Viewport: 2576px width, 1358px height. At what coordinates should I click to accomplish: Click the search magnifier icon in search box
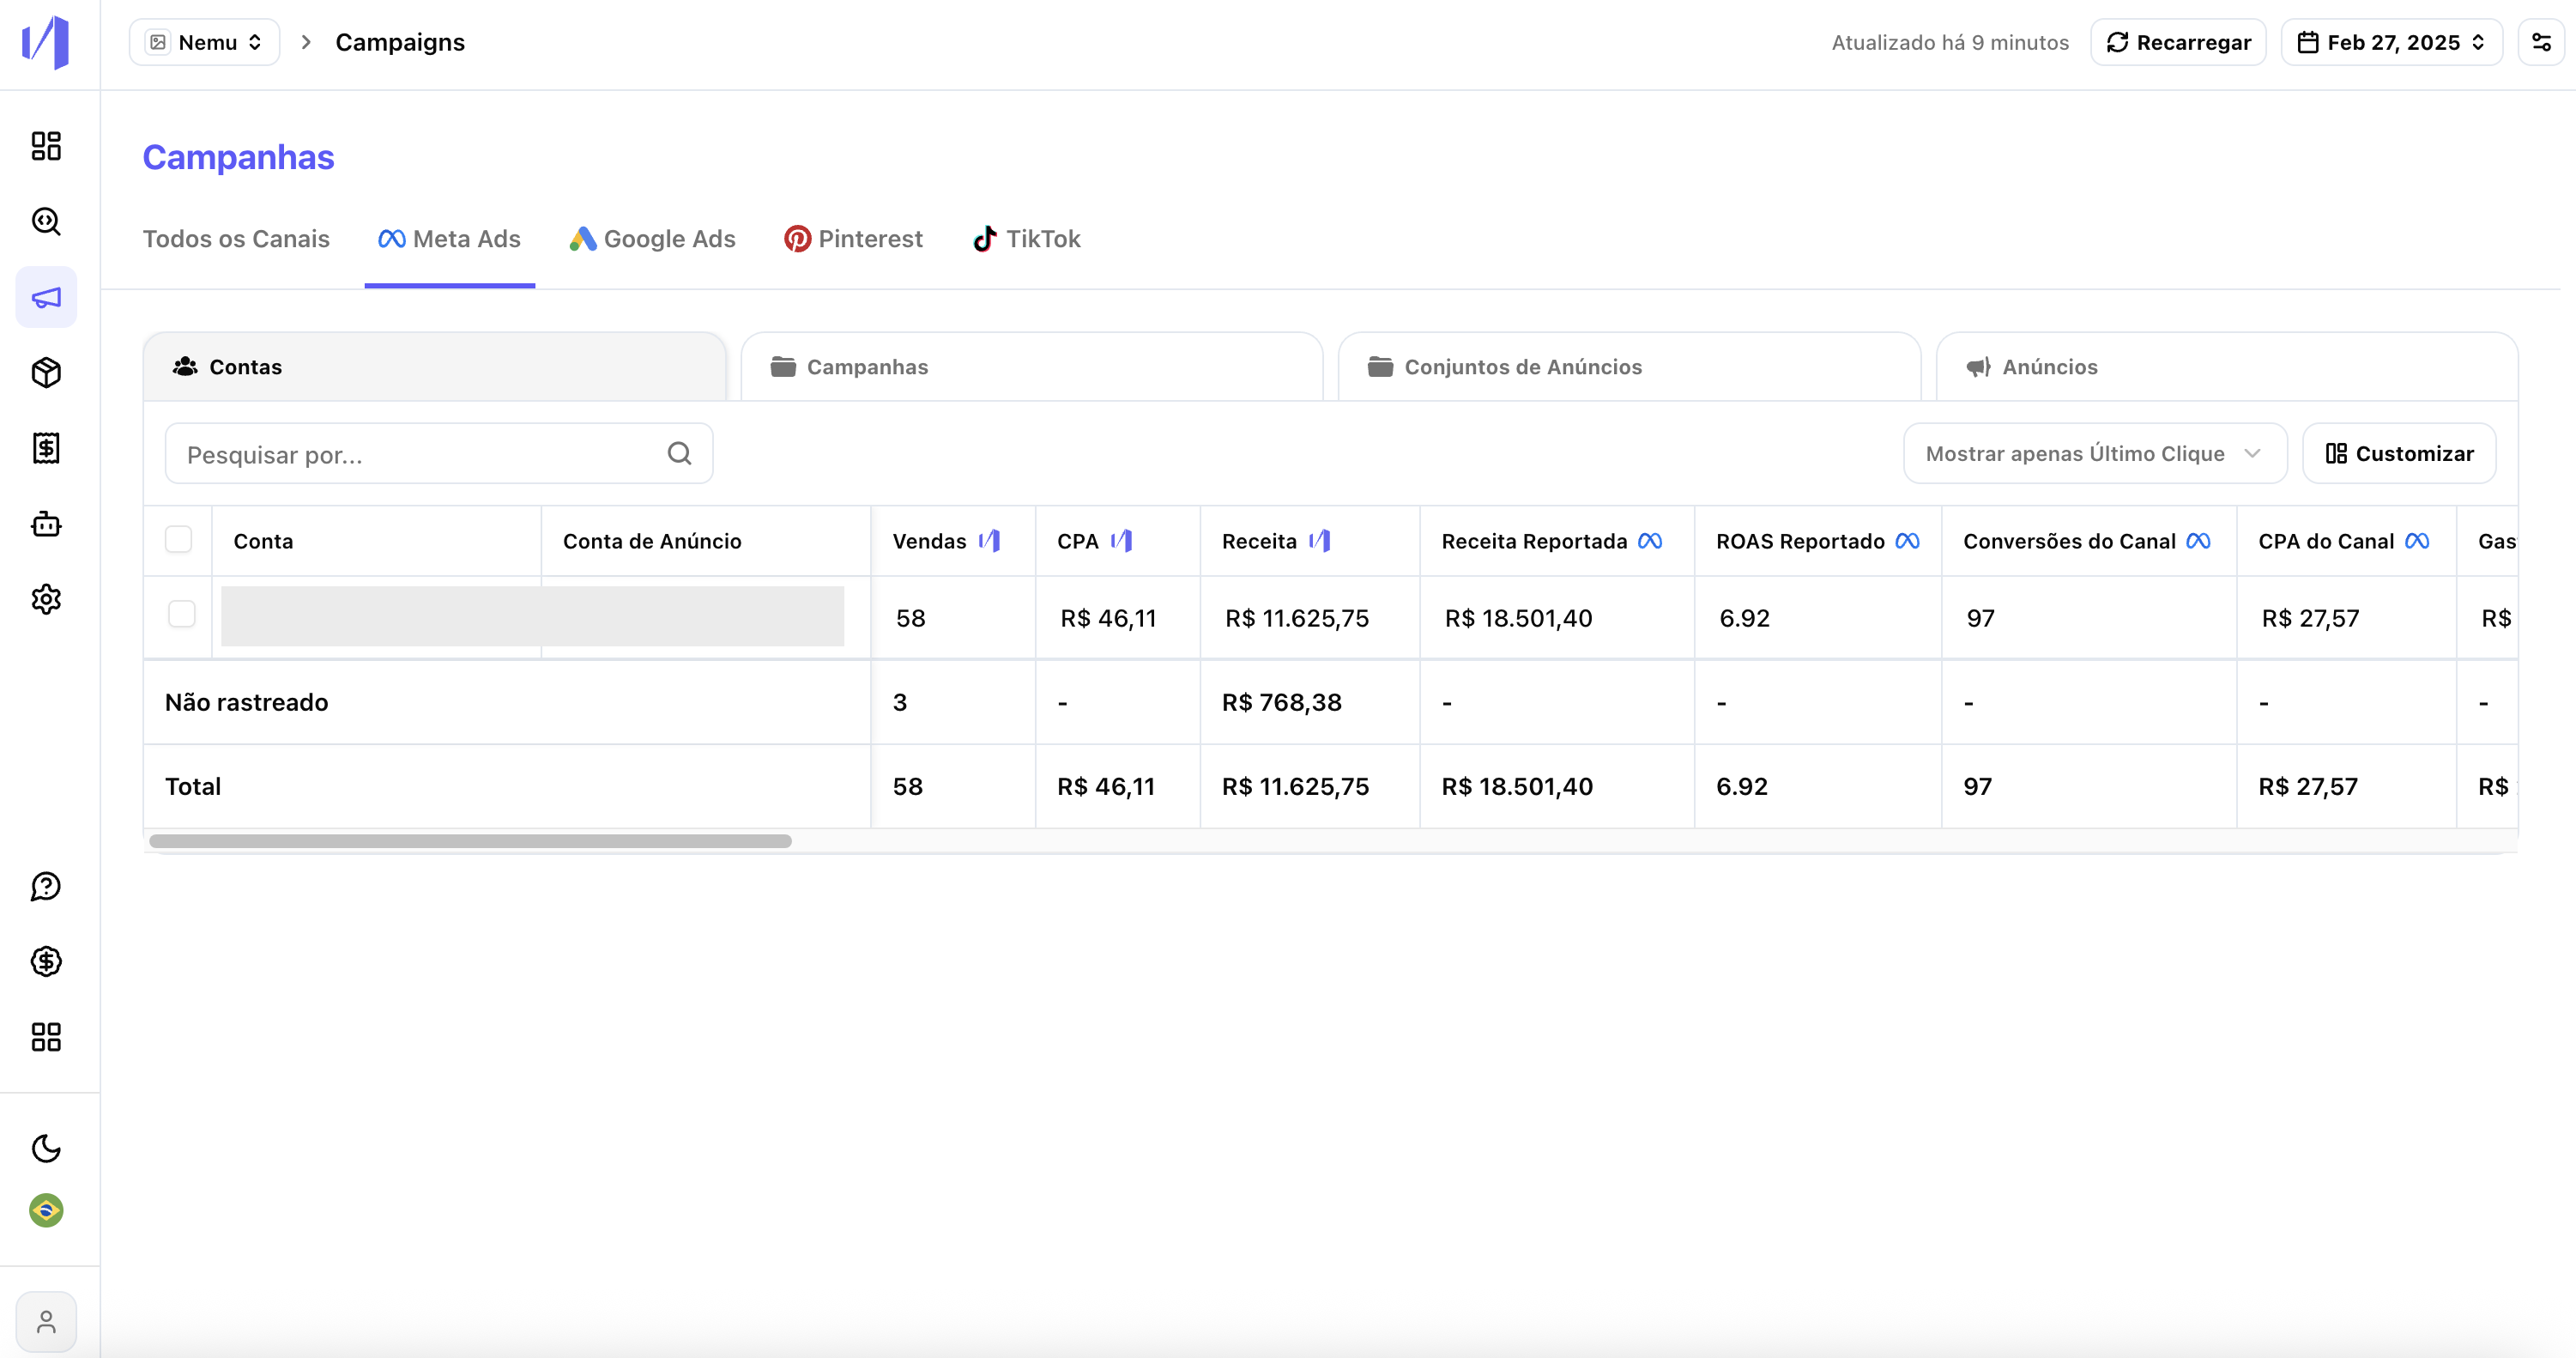coord(680,454)
